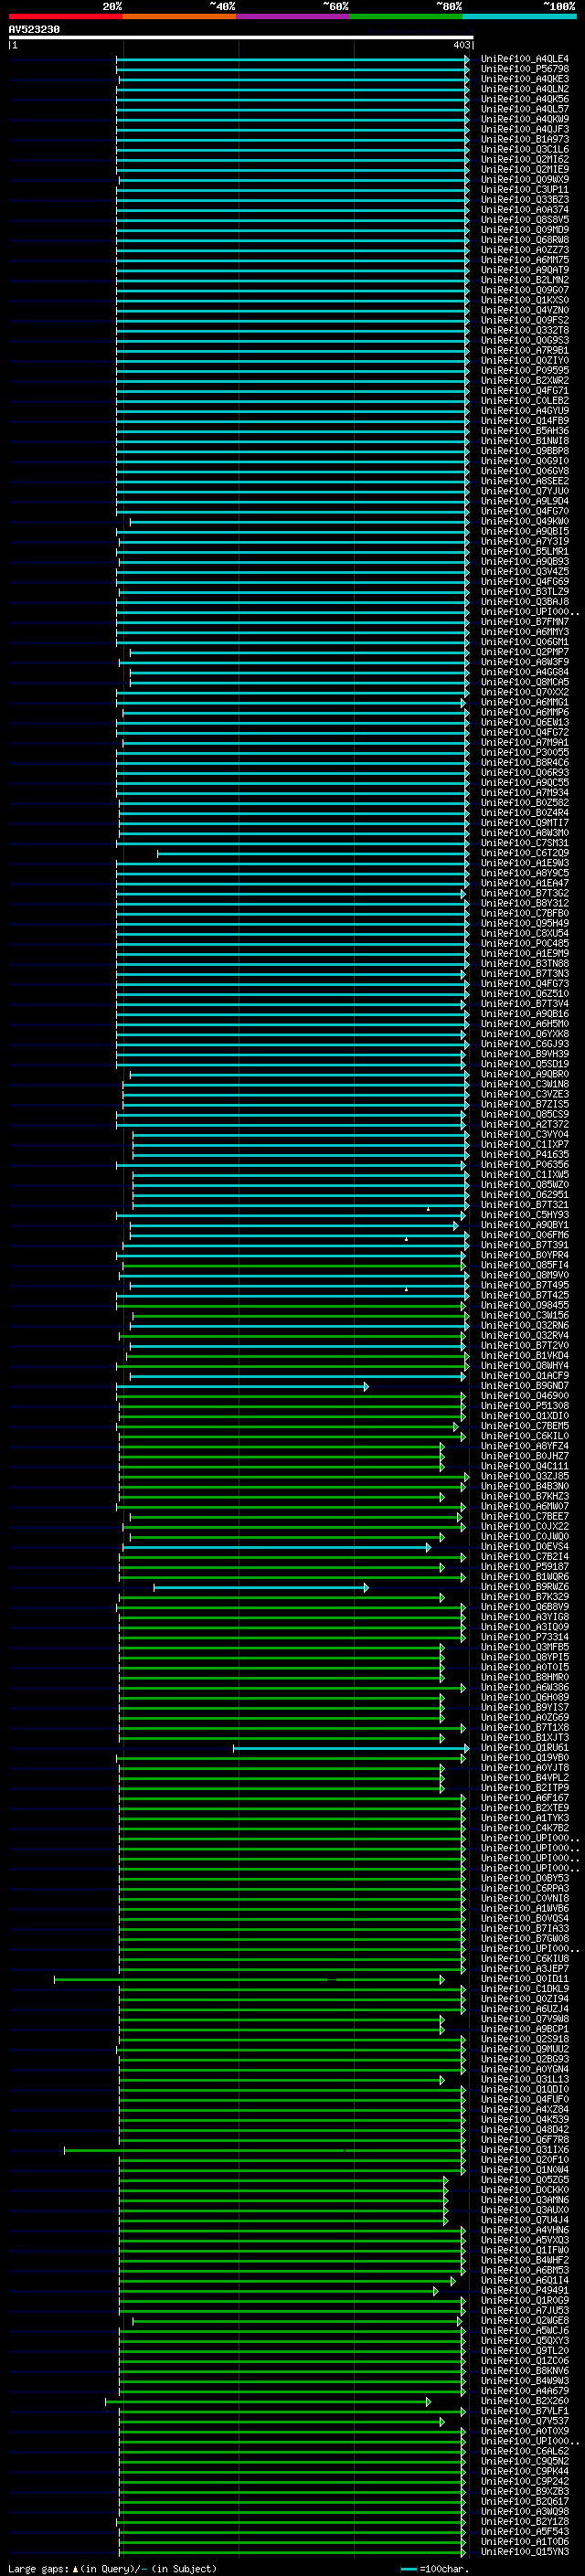Click the short cyan alignment bar for UniRef100_B9RWZ6
The width and height of the screenshot is (585, 2576).
click(x=261, y=1587)
